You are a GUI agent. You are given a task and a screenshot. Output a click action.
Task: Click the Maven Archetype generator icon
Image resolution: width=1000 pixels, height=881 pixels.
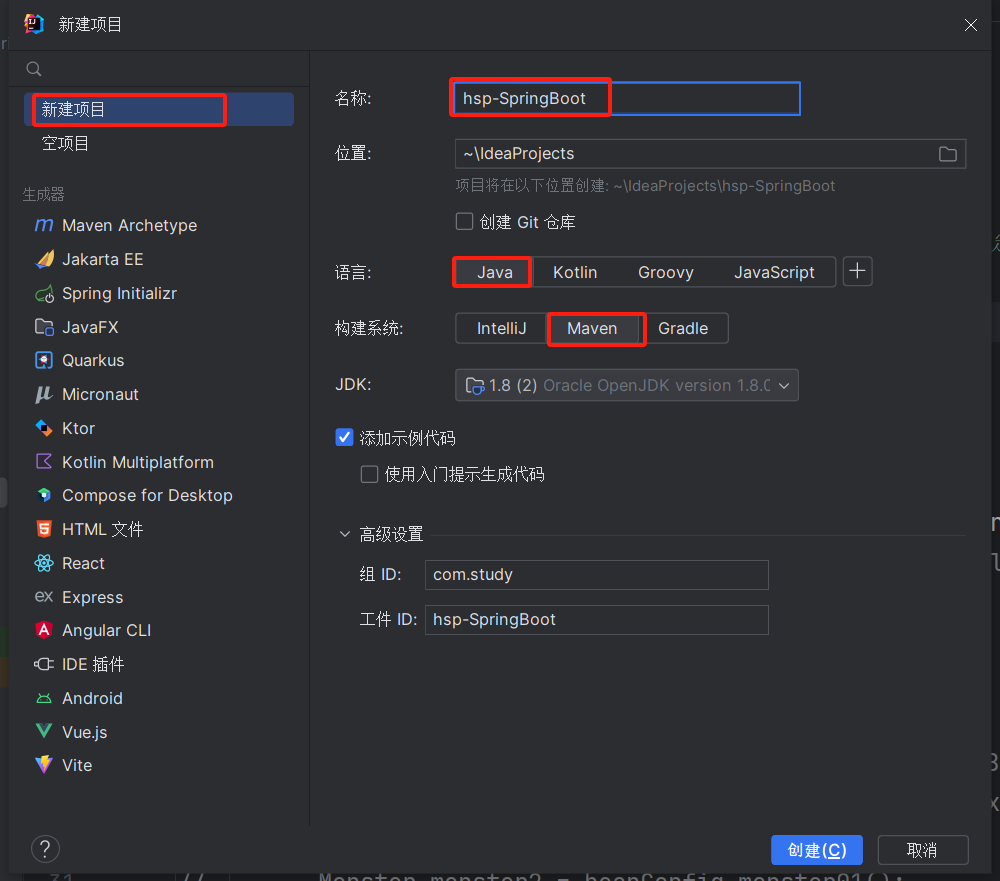tap(43, 225)
